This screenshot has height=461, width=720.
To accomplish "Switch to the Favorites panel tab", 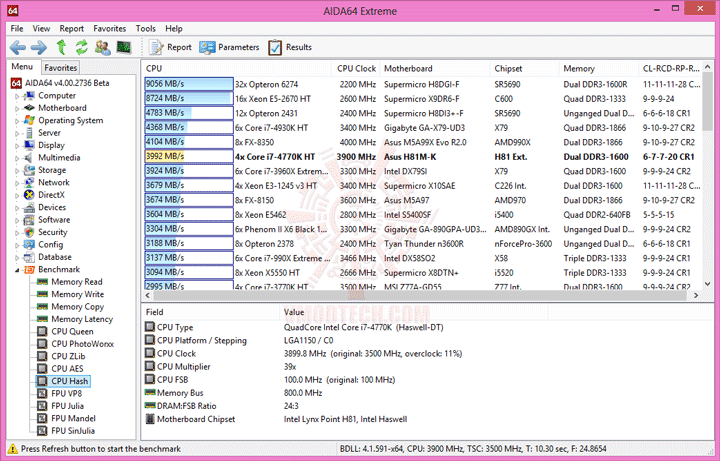I will point(60,68).
